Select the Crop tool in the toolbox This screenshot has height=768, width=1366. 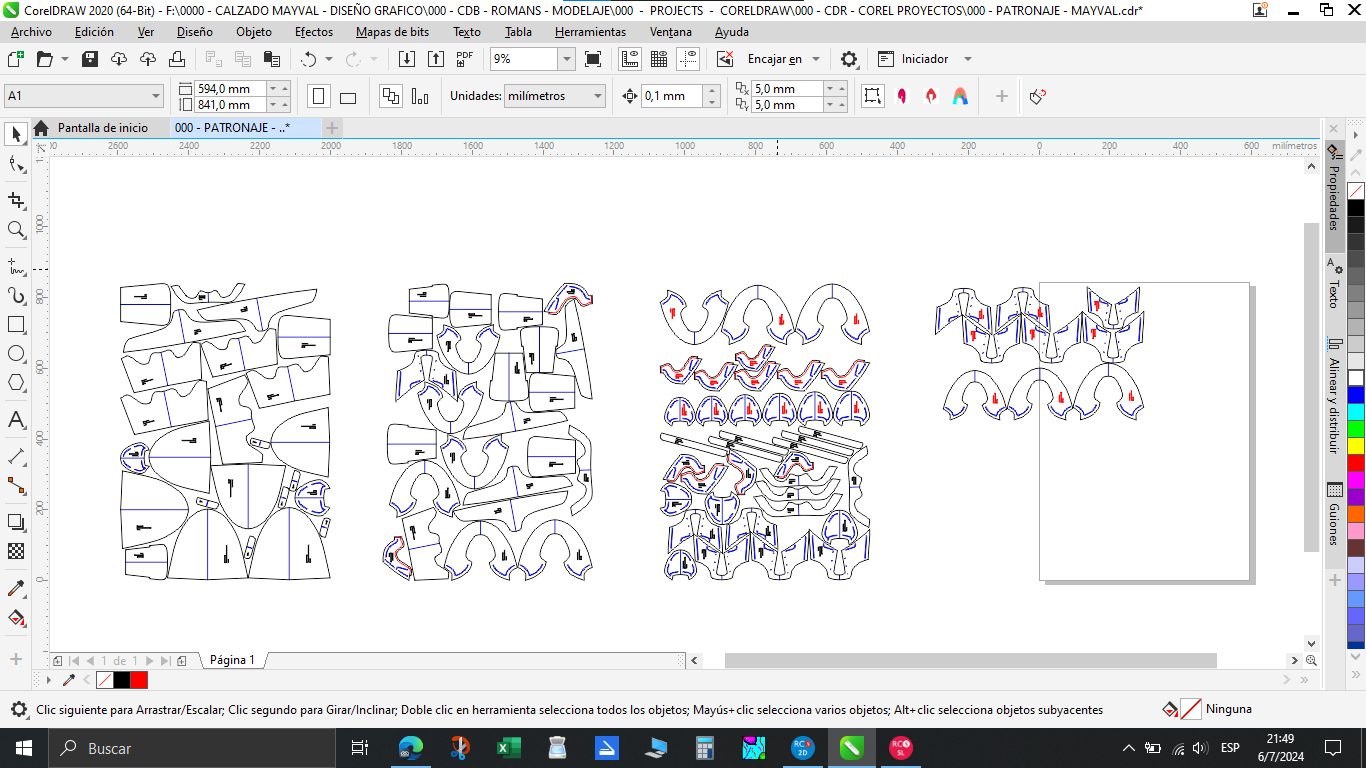(x=16, y=200)
